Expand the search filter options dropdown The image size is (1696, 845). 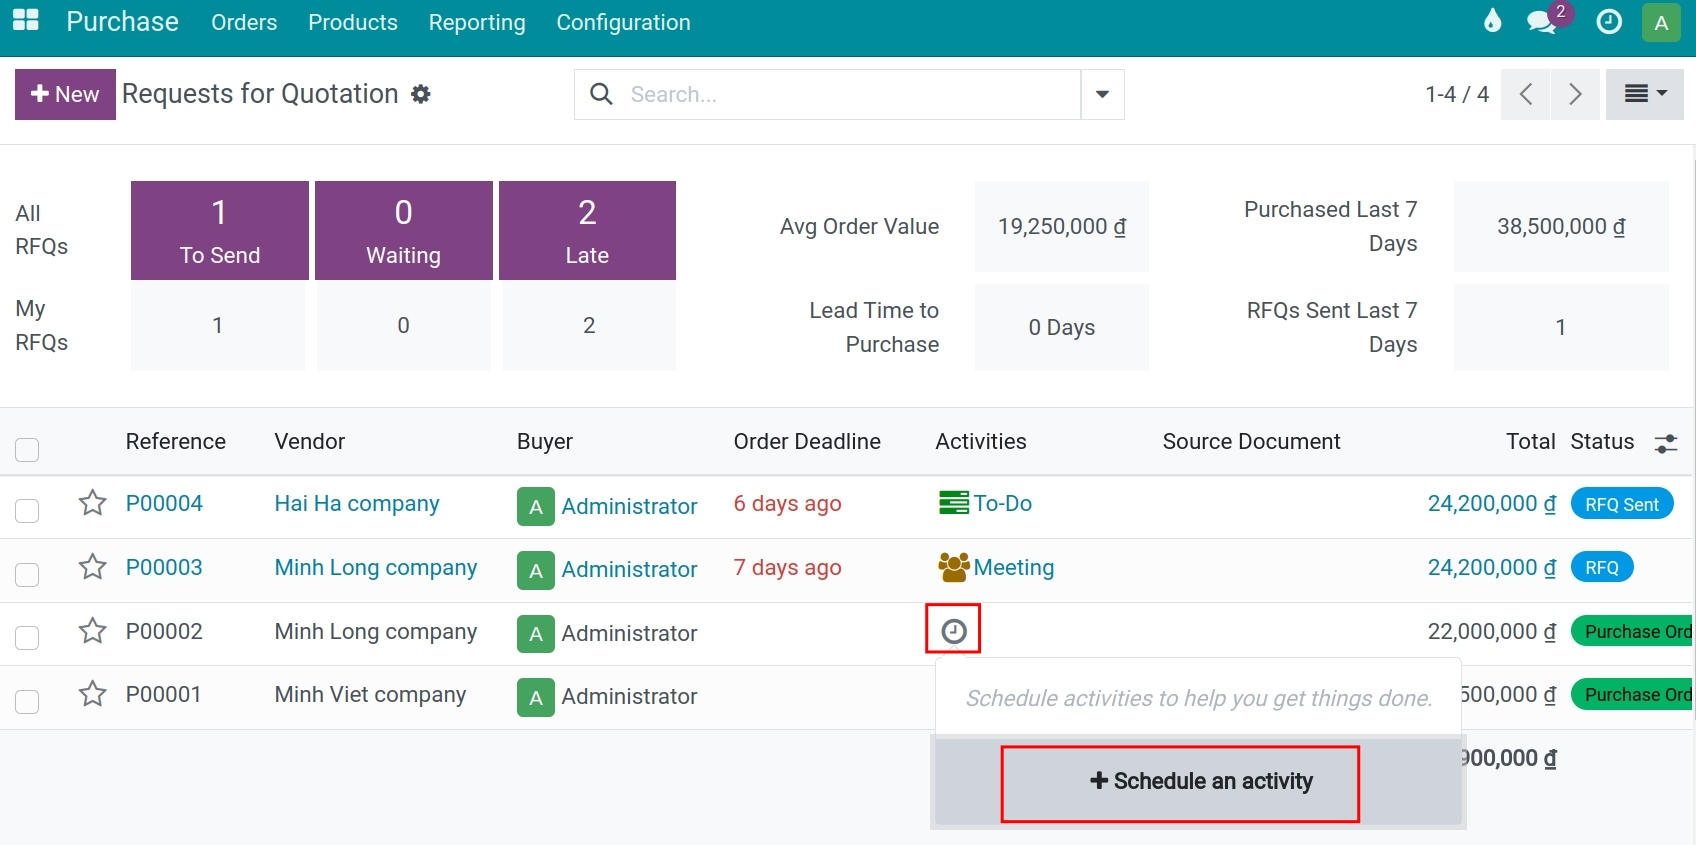pyautogui.click(x=1102, y=94)
